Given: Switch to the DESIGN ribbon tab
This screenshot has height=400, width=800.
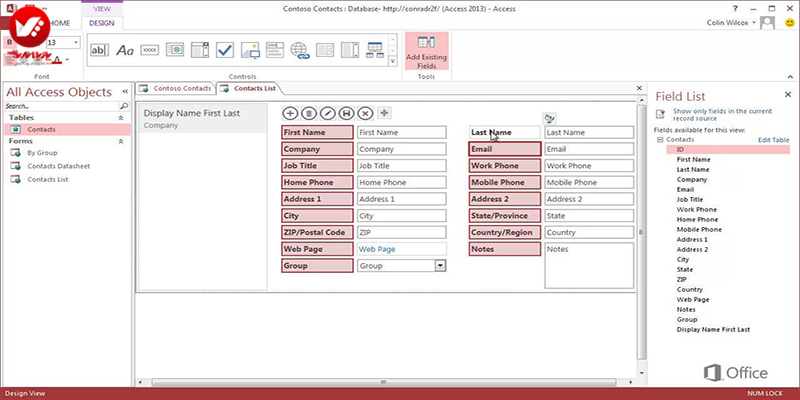Looking at the screenshot, I should tap(102, 23).
